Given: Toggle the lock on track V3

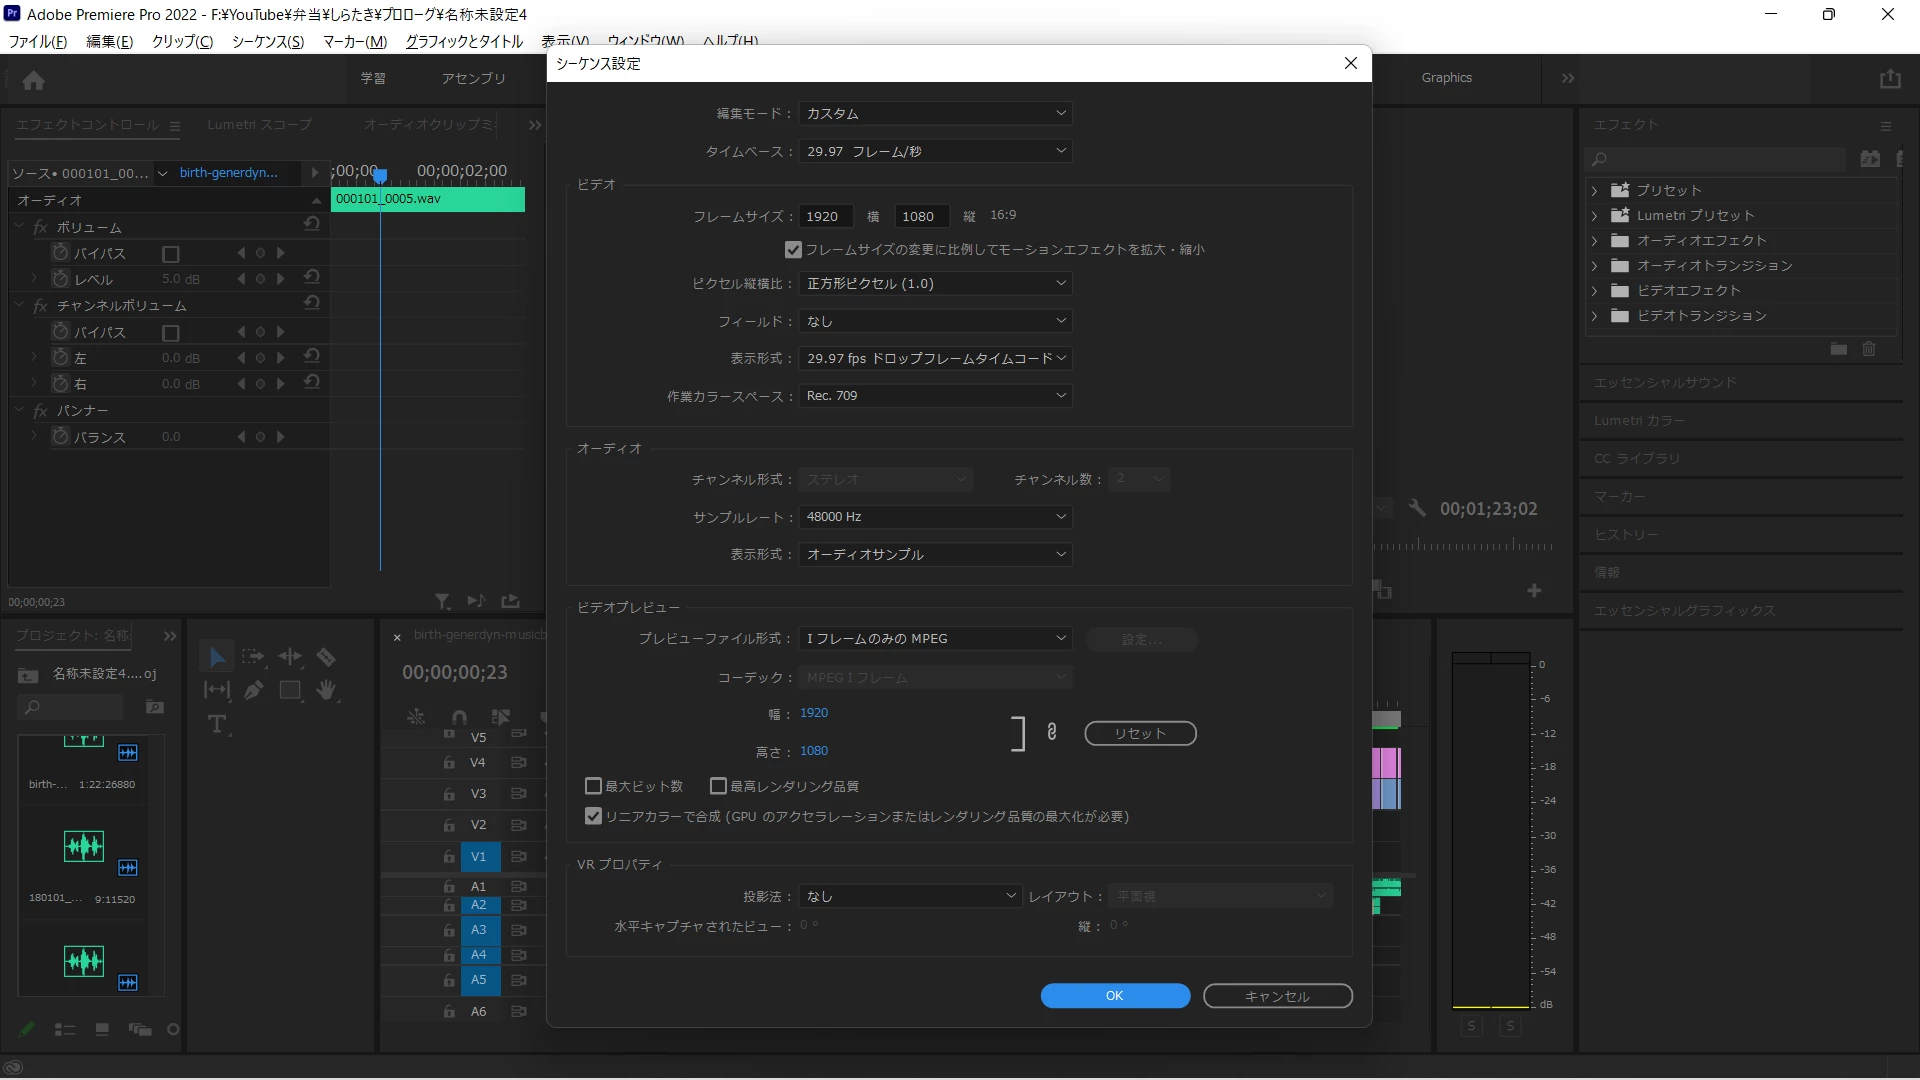Looking at the screenshot, I should tap(449, 794).
